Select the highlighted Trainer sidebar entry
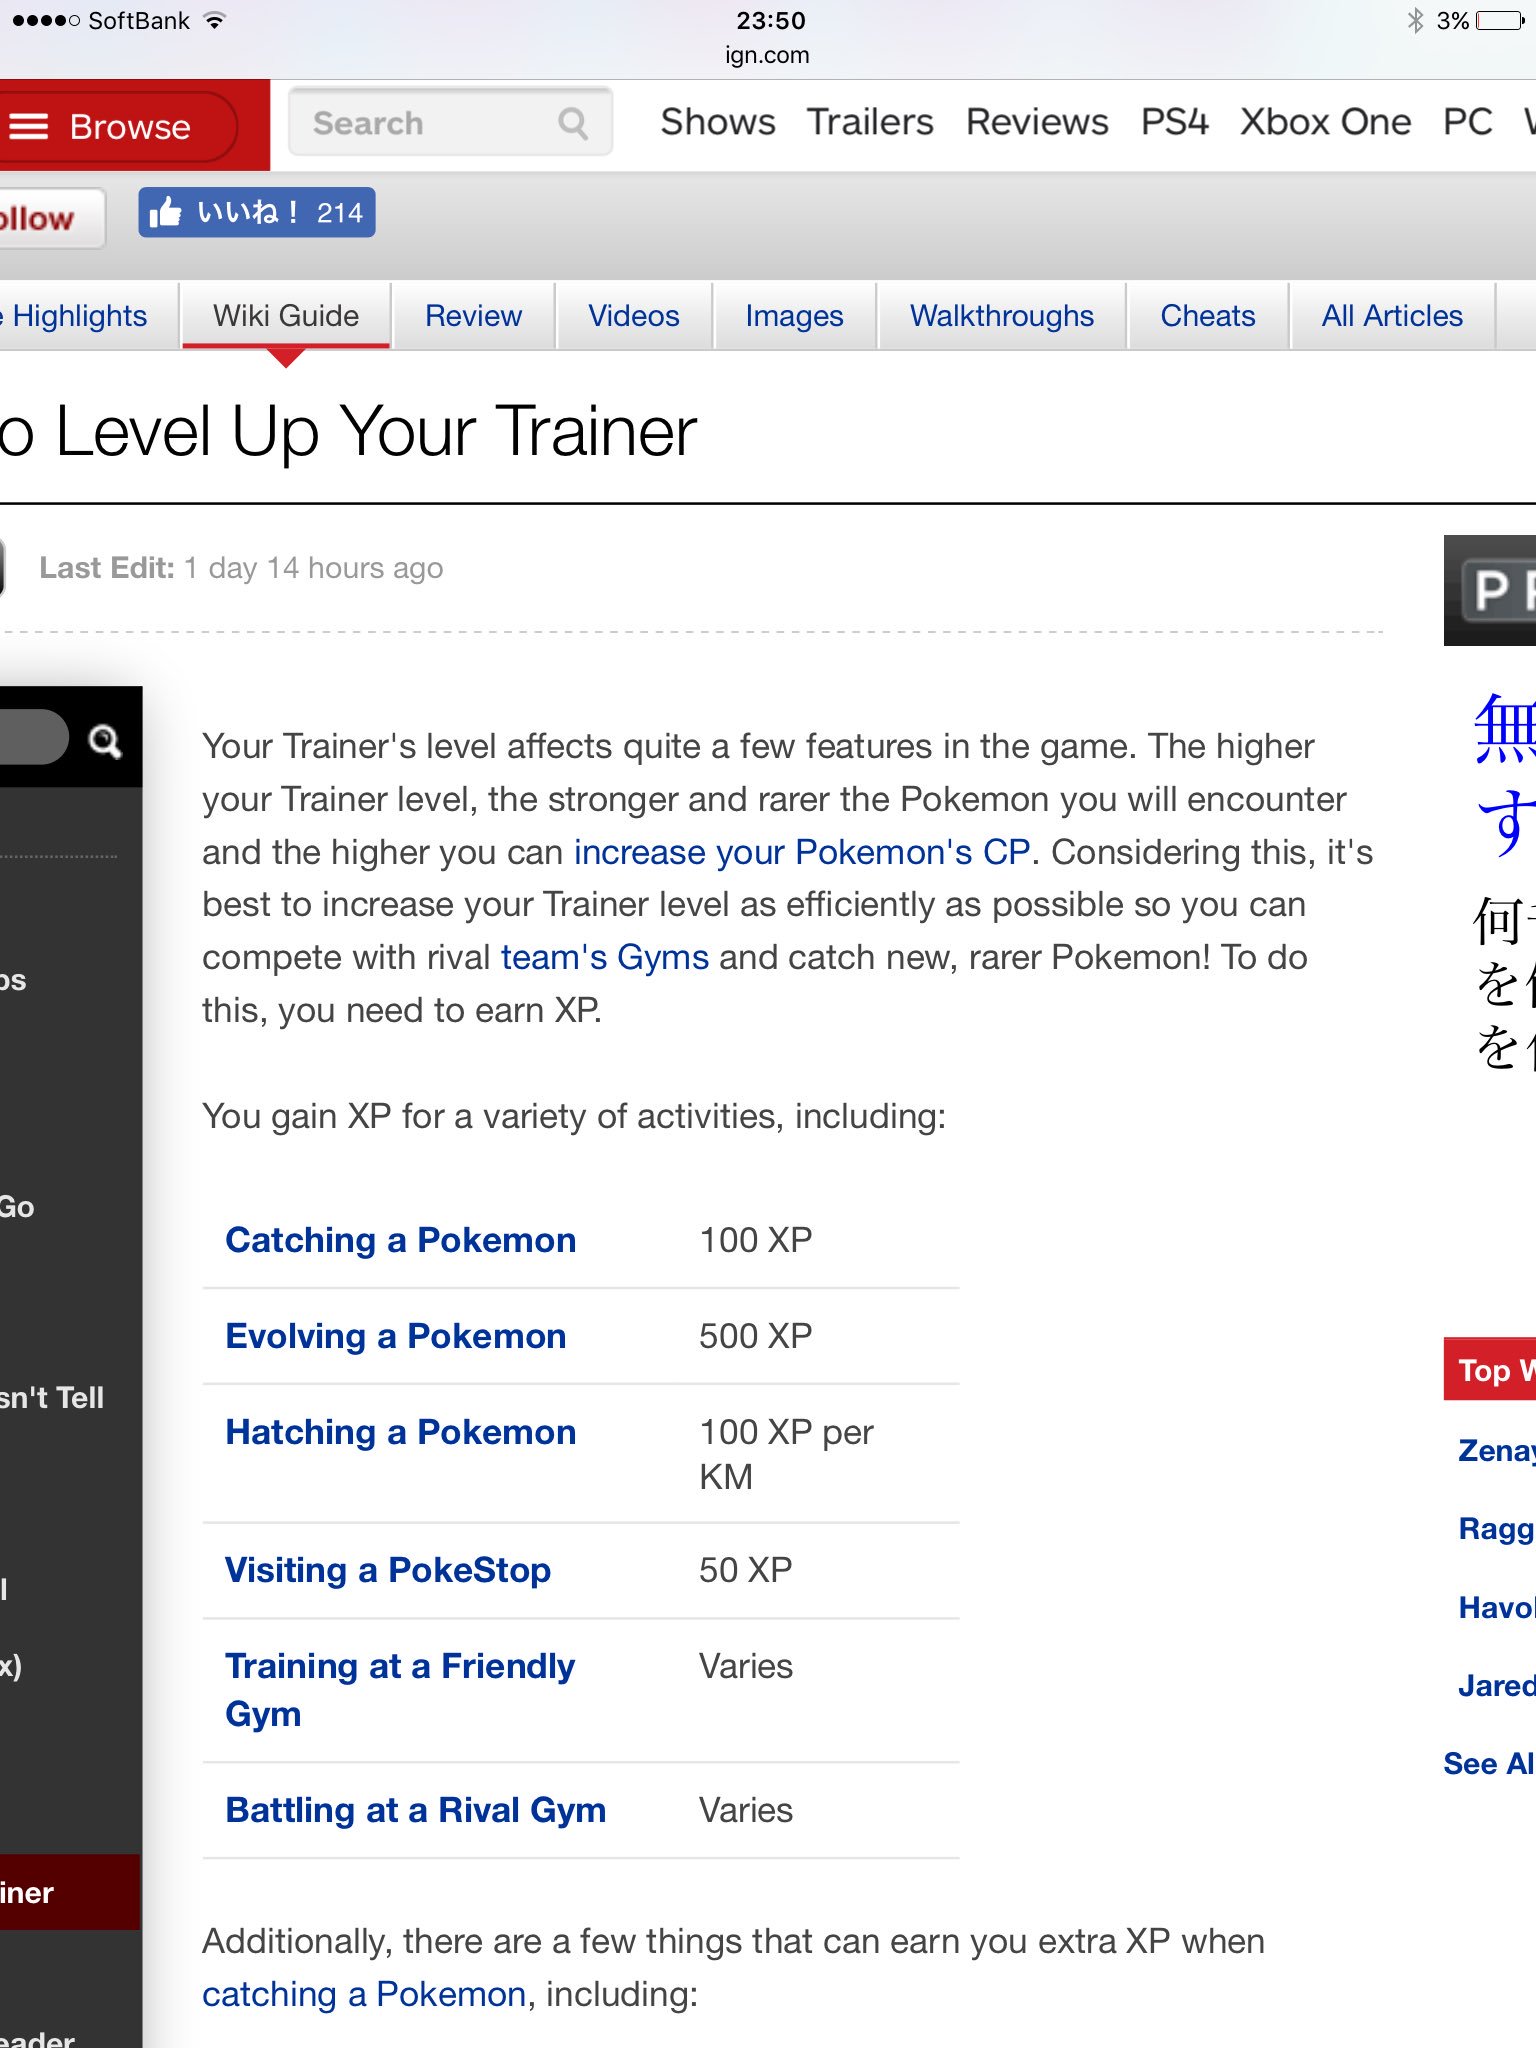Viewport: 1536px width, 2048px height. (70, 1892)
